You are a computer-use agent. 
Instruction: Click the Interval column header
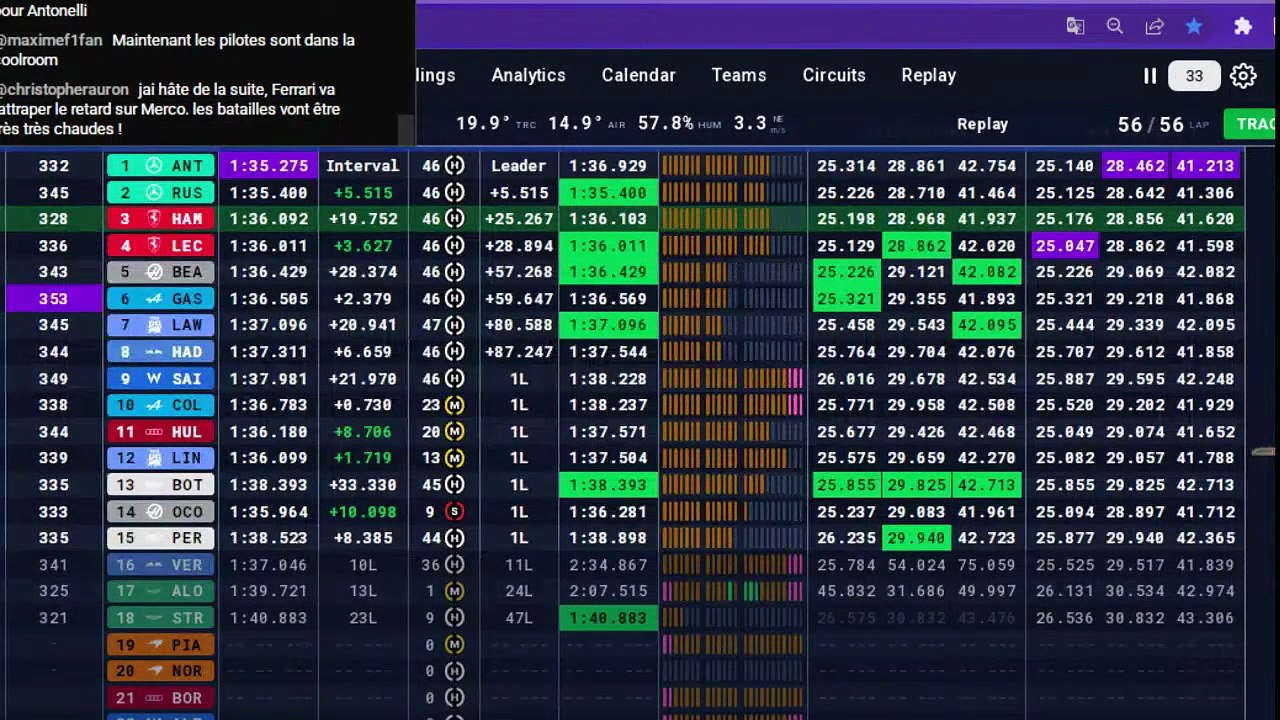click(362, 166)
